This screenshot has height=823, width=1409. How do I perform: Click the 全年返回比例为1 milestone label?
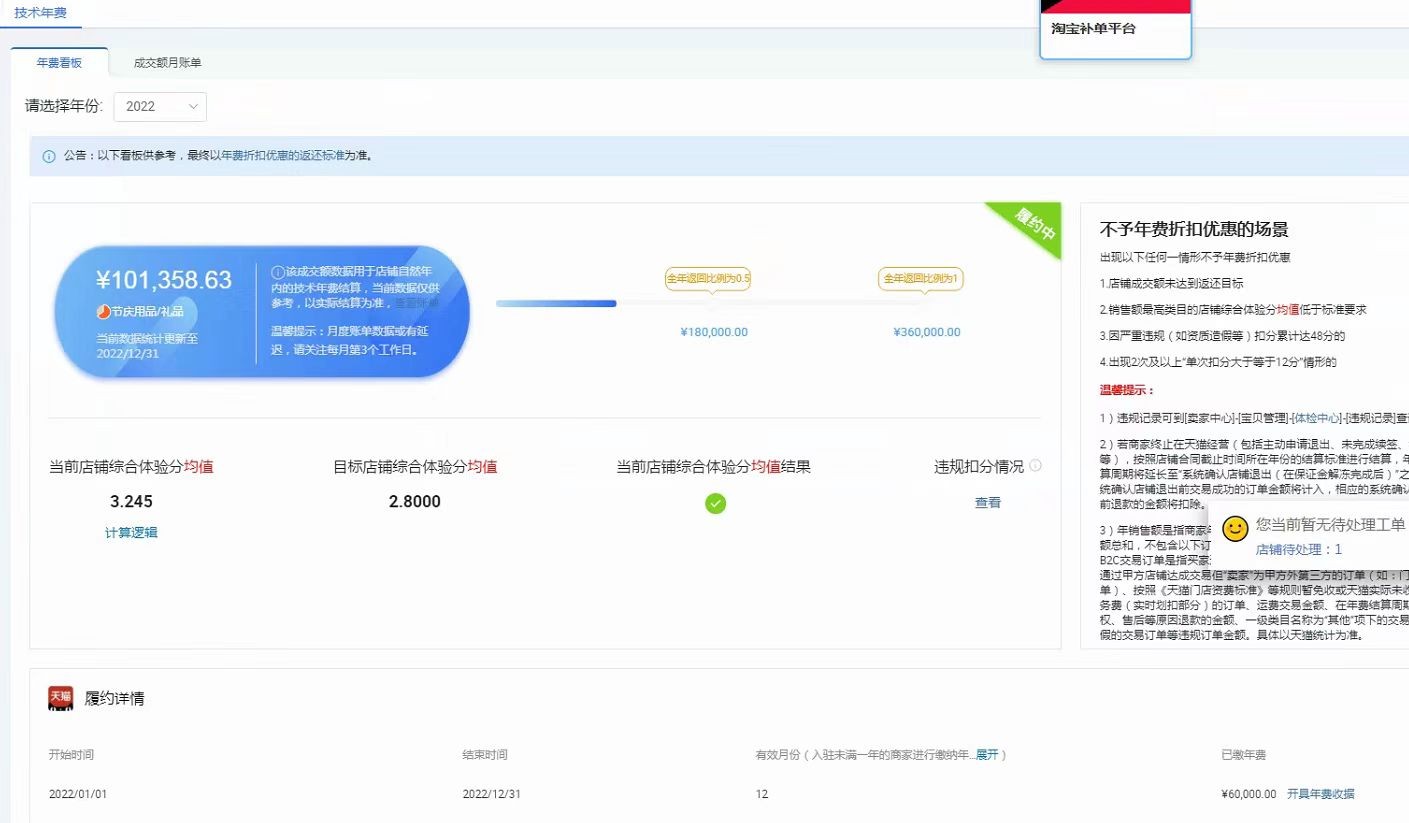click(x=921, y=278)
